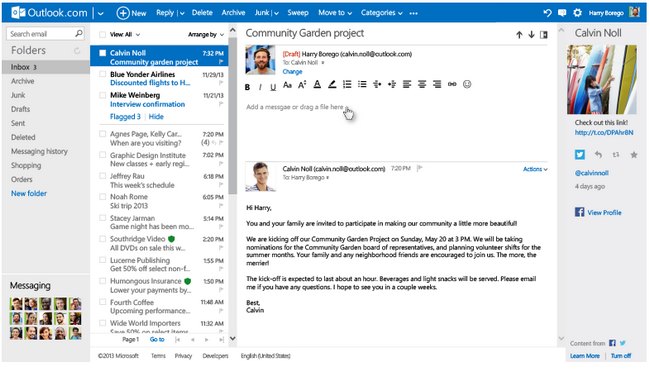
Task: Go to the previous message with up arrow
Action: (x=519, y=35)
